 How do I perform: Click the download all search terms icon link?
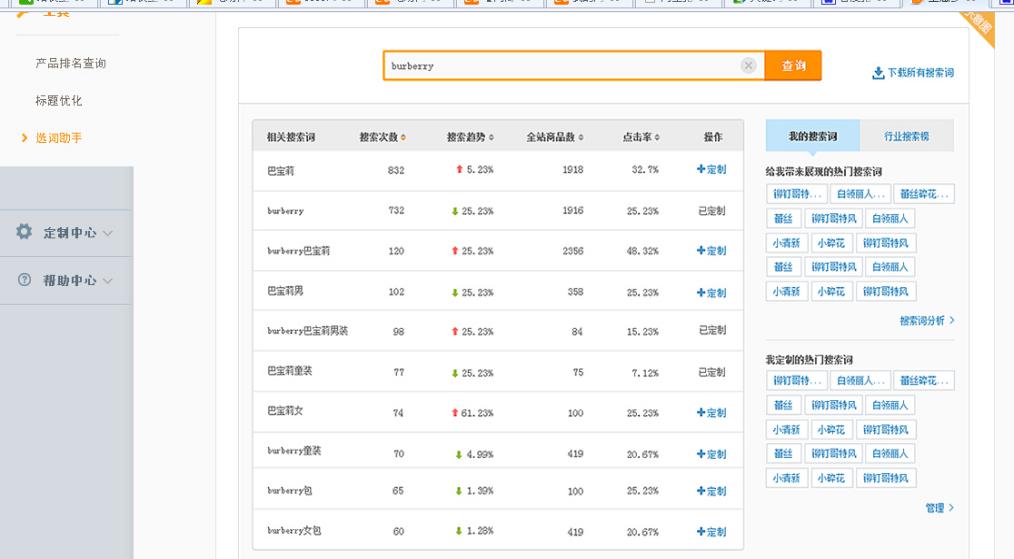pyautogui.click(x=879, y=73)
